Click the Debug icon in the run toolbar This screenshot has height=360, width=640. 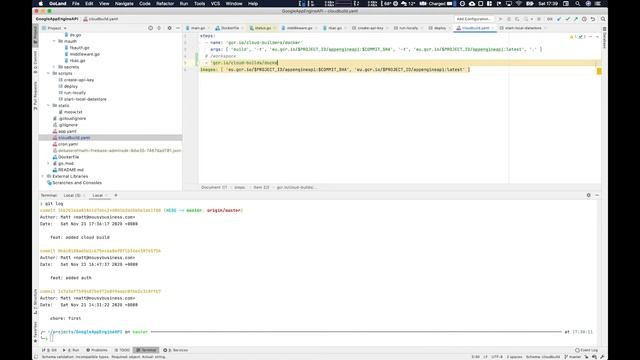tap(509, 19)
